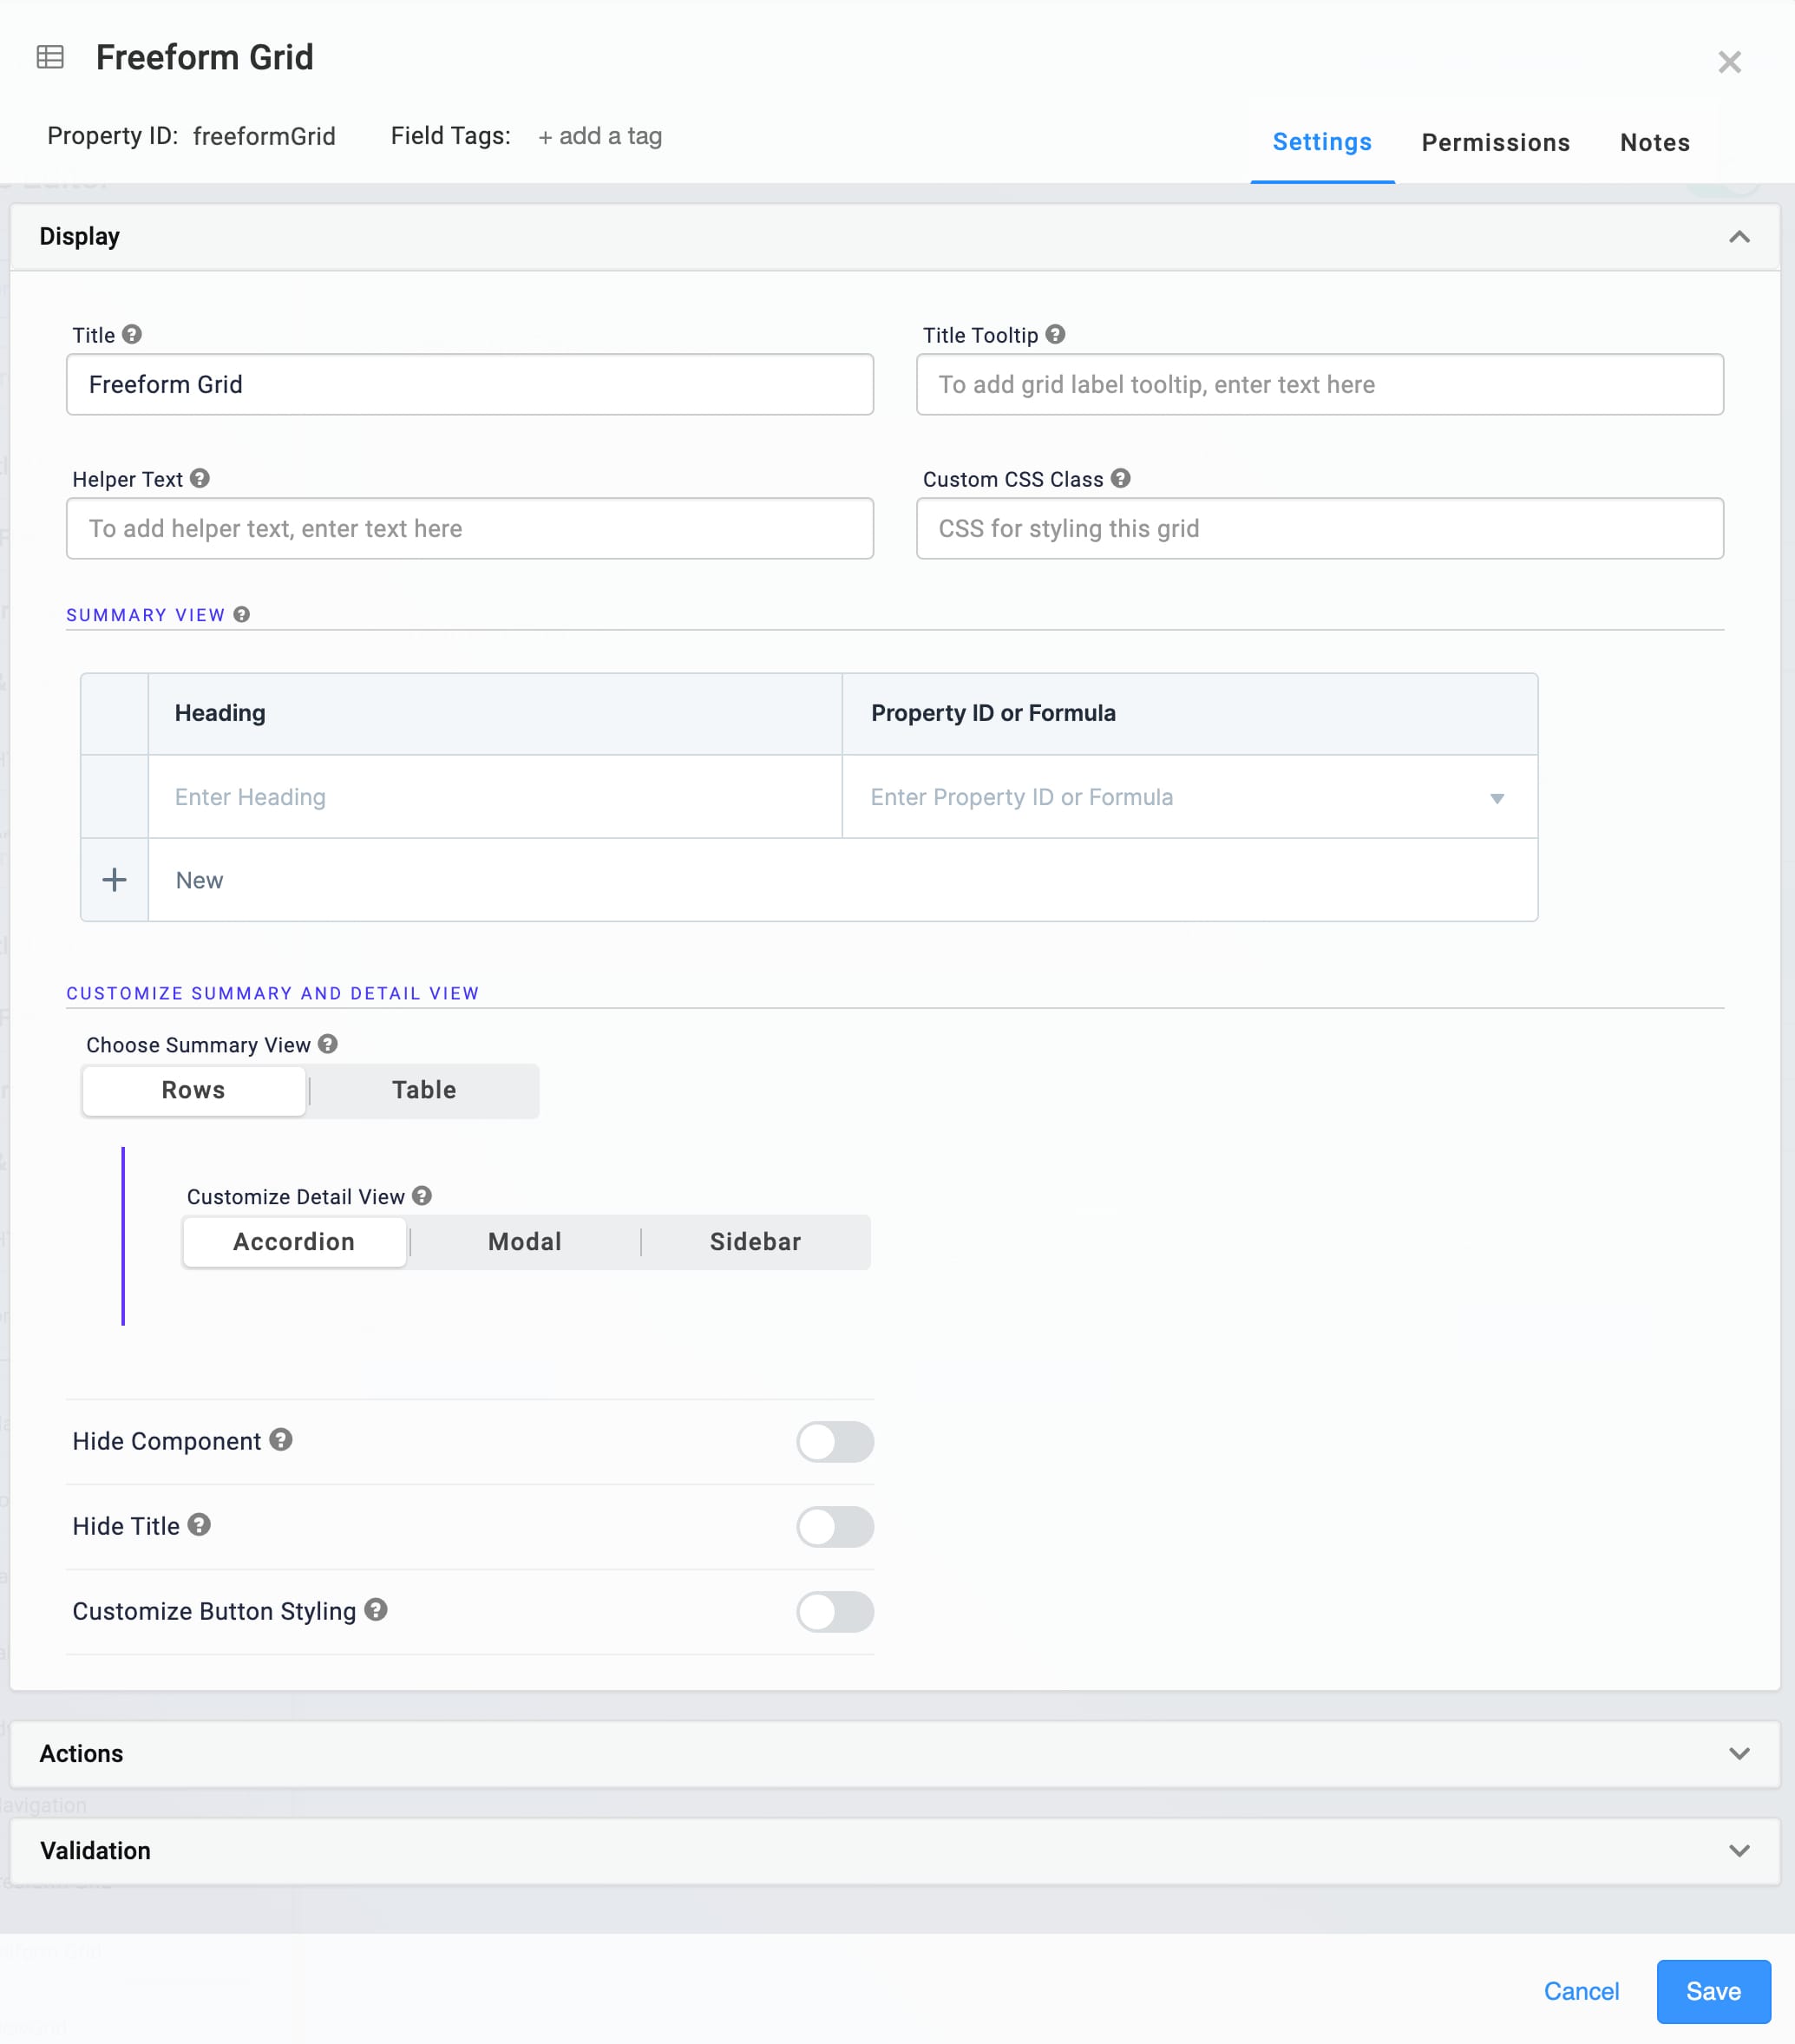Choose Sidebar detail view
Image resolution: width=1795 pixels, height=2044 pixels.
755,1241
